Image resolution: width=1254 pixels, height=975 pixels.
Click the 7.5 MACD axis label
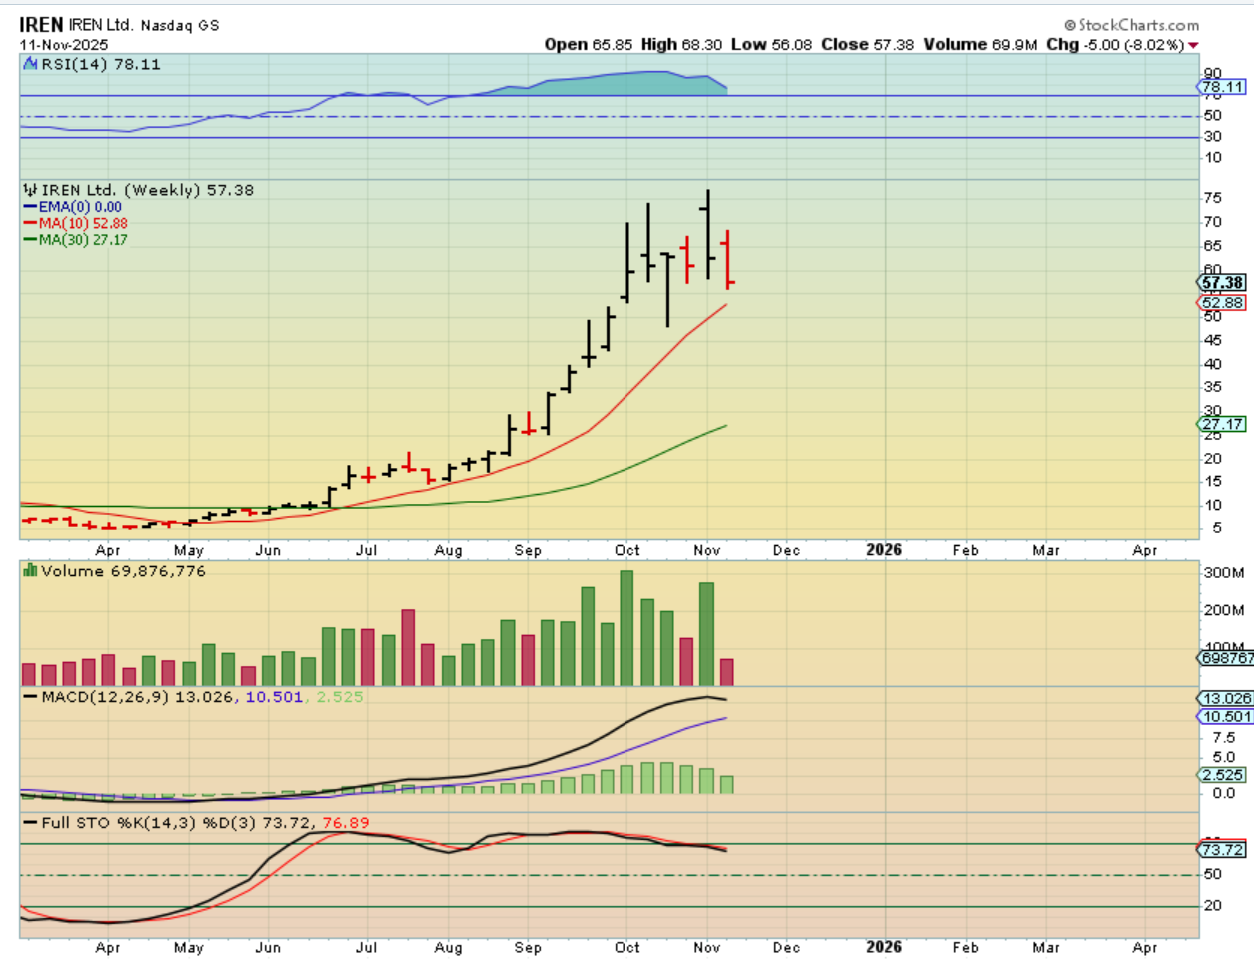coord(1224,738)
